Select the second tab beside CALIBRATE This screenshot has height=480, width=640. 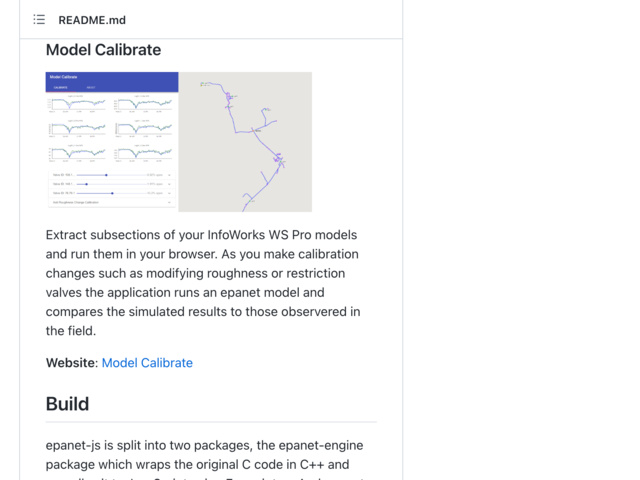90,88
